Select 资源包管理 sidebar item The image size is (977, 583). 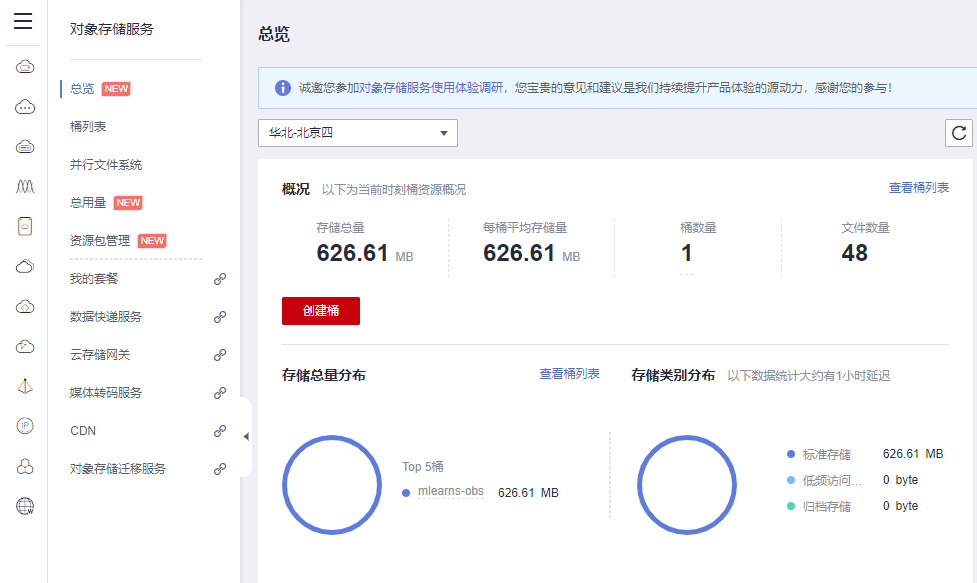tap(100, 240)
